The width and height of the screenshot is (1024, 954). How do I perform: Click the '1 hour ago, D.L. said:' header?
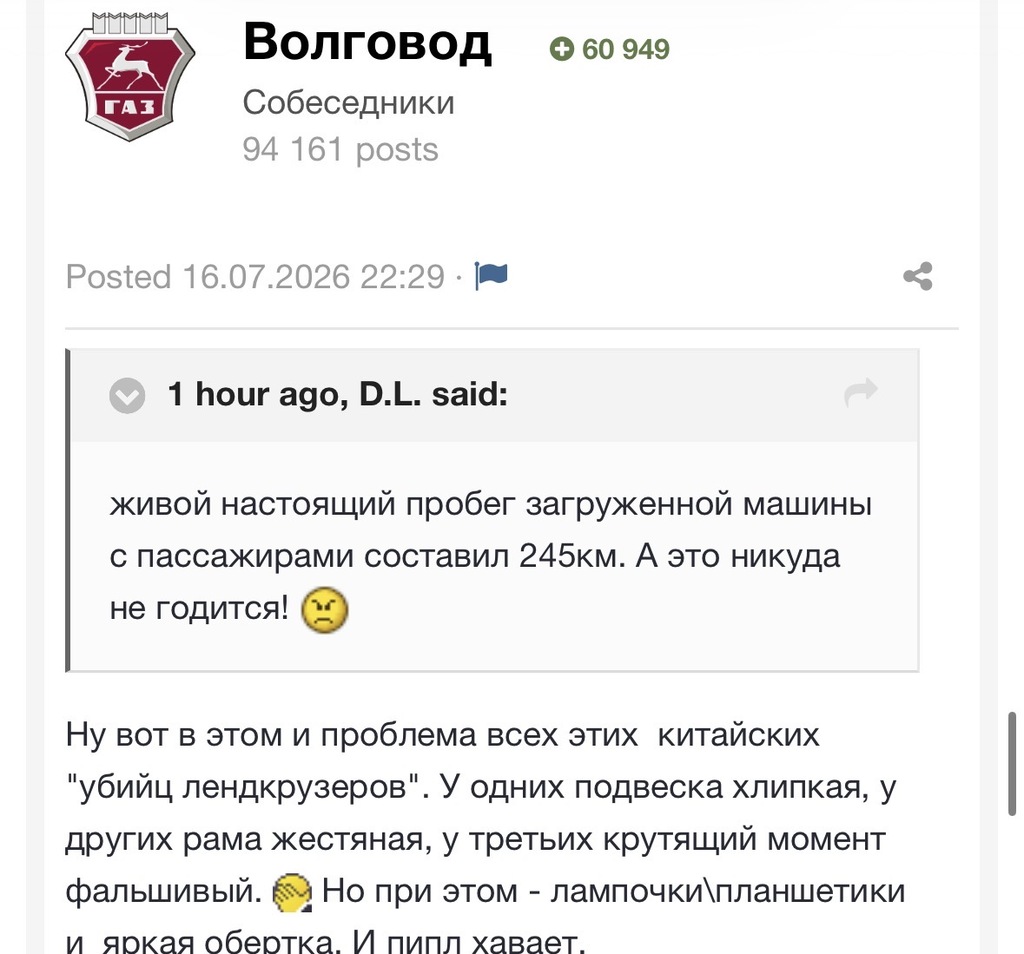coord(338,394)
